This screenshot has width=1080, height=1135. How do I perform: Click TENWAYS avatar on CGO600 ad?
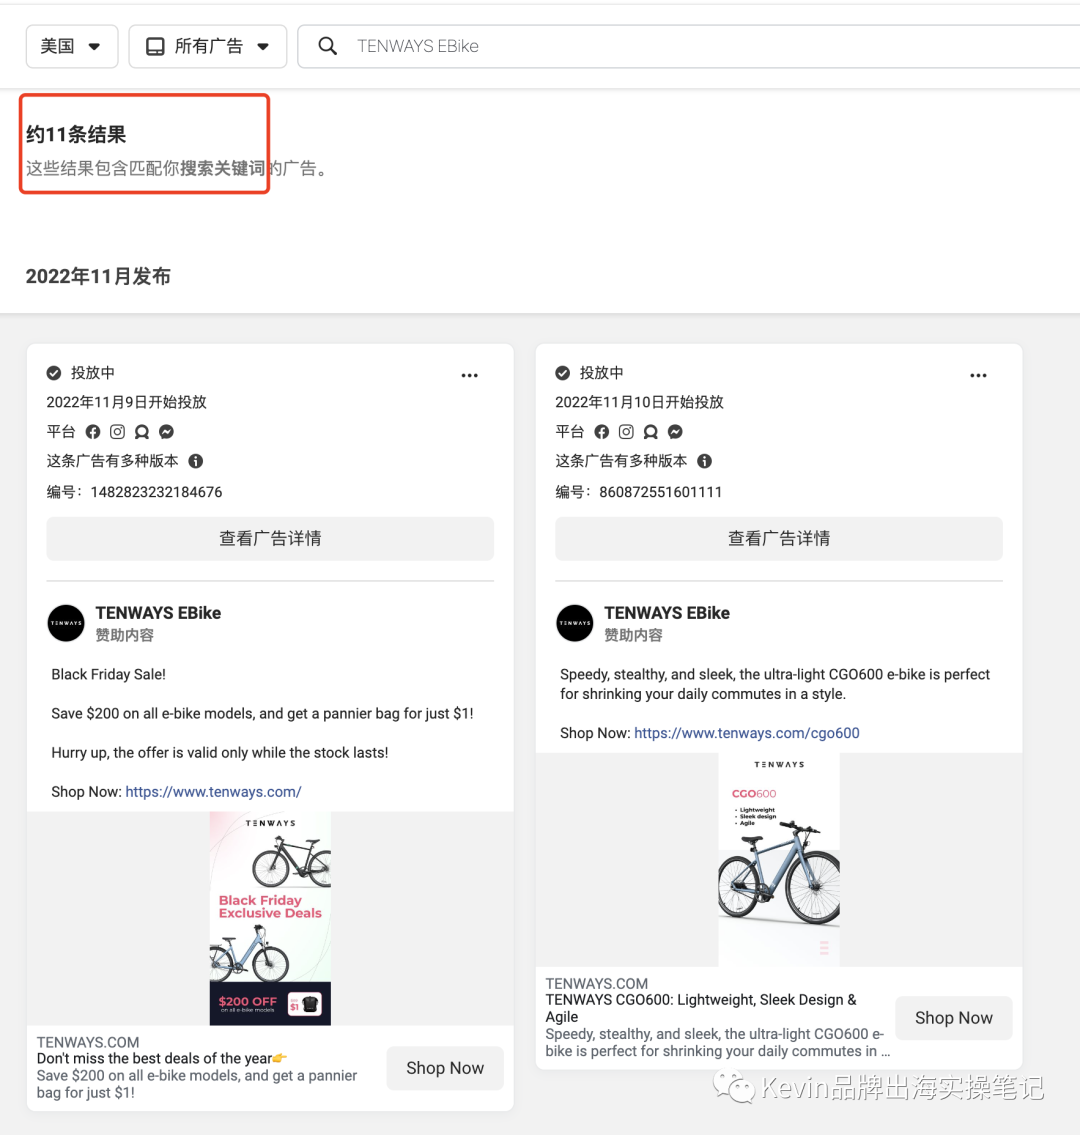[575, 623]
